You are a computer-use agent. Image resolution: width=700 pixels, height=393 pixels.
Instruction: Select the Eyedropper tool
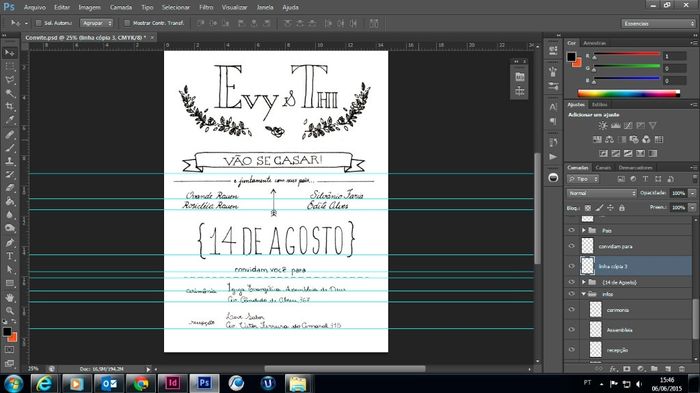(9, 120)
